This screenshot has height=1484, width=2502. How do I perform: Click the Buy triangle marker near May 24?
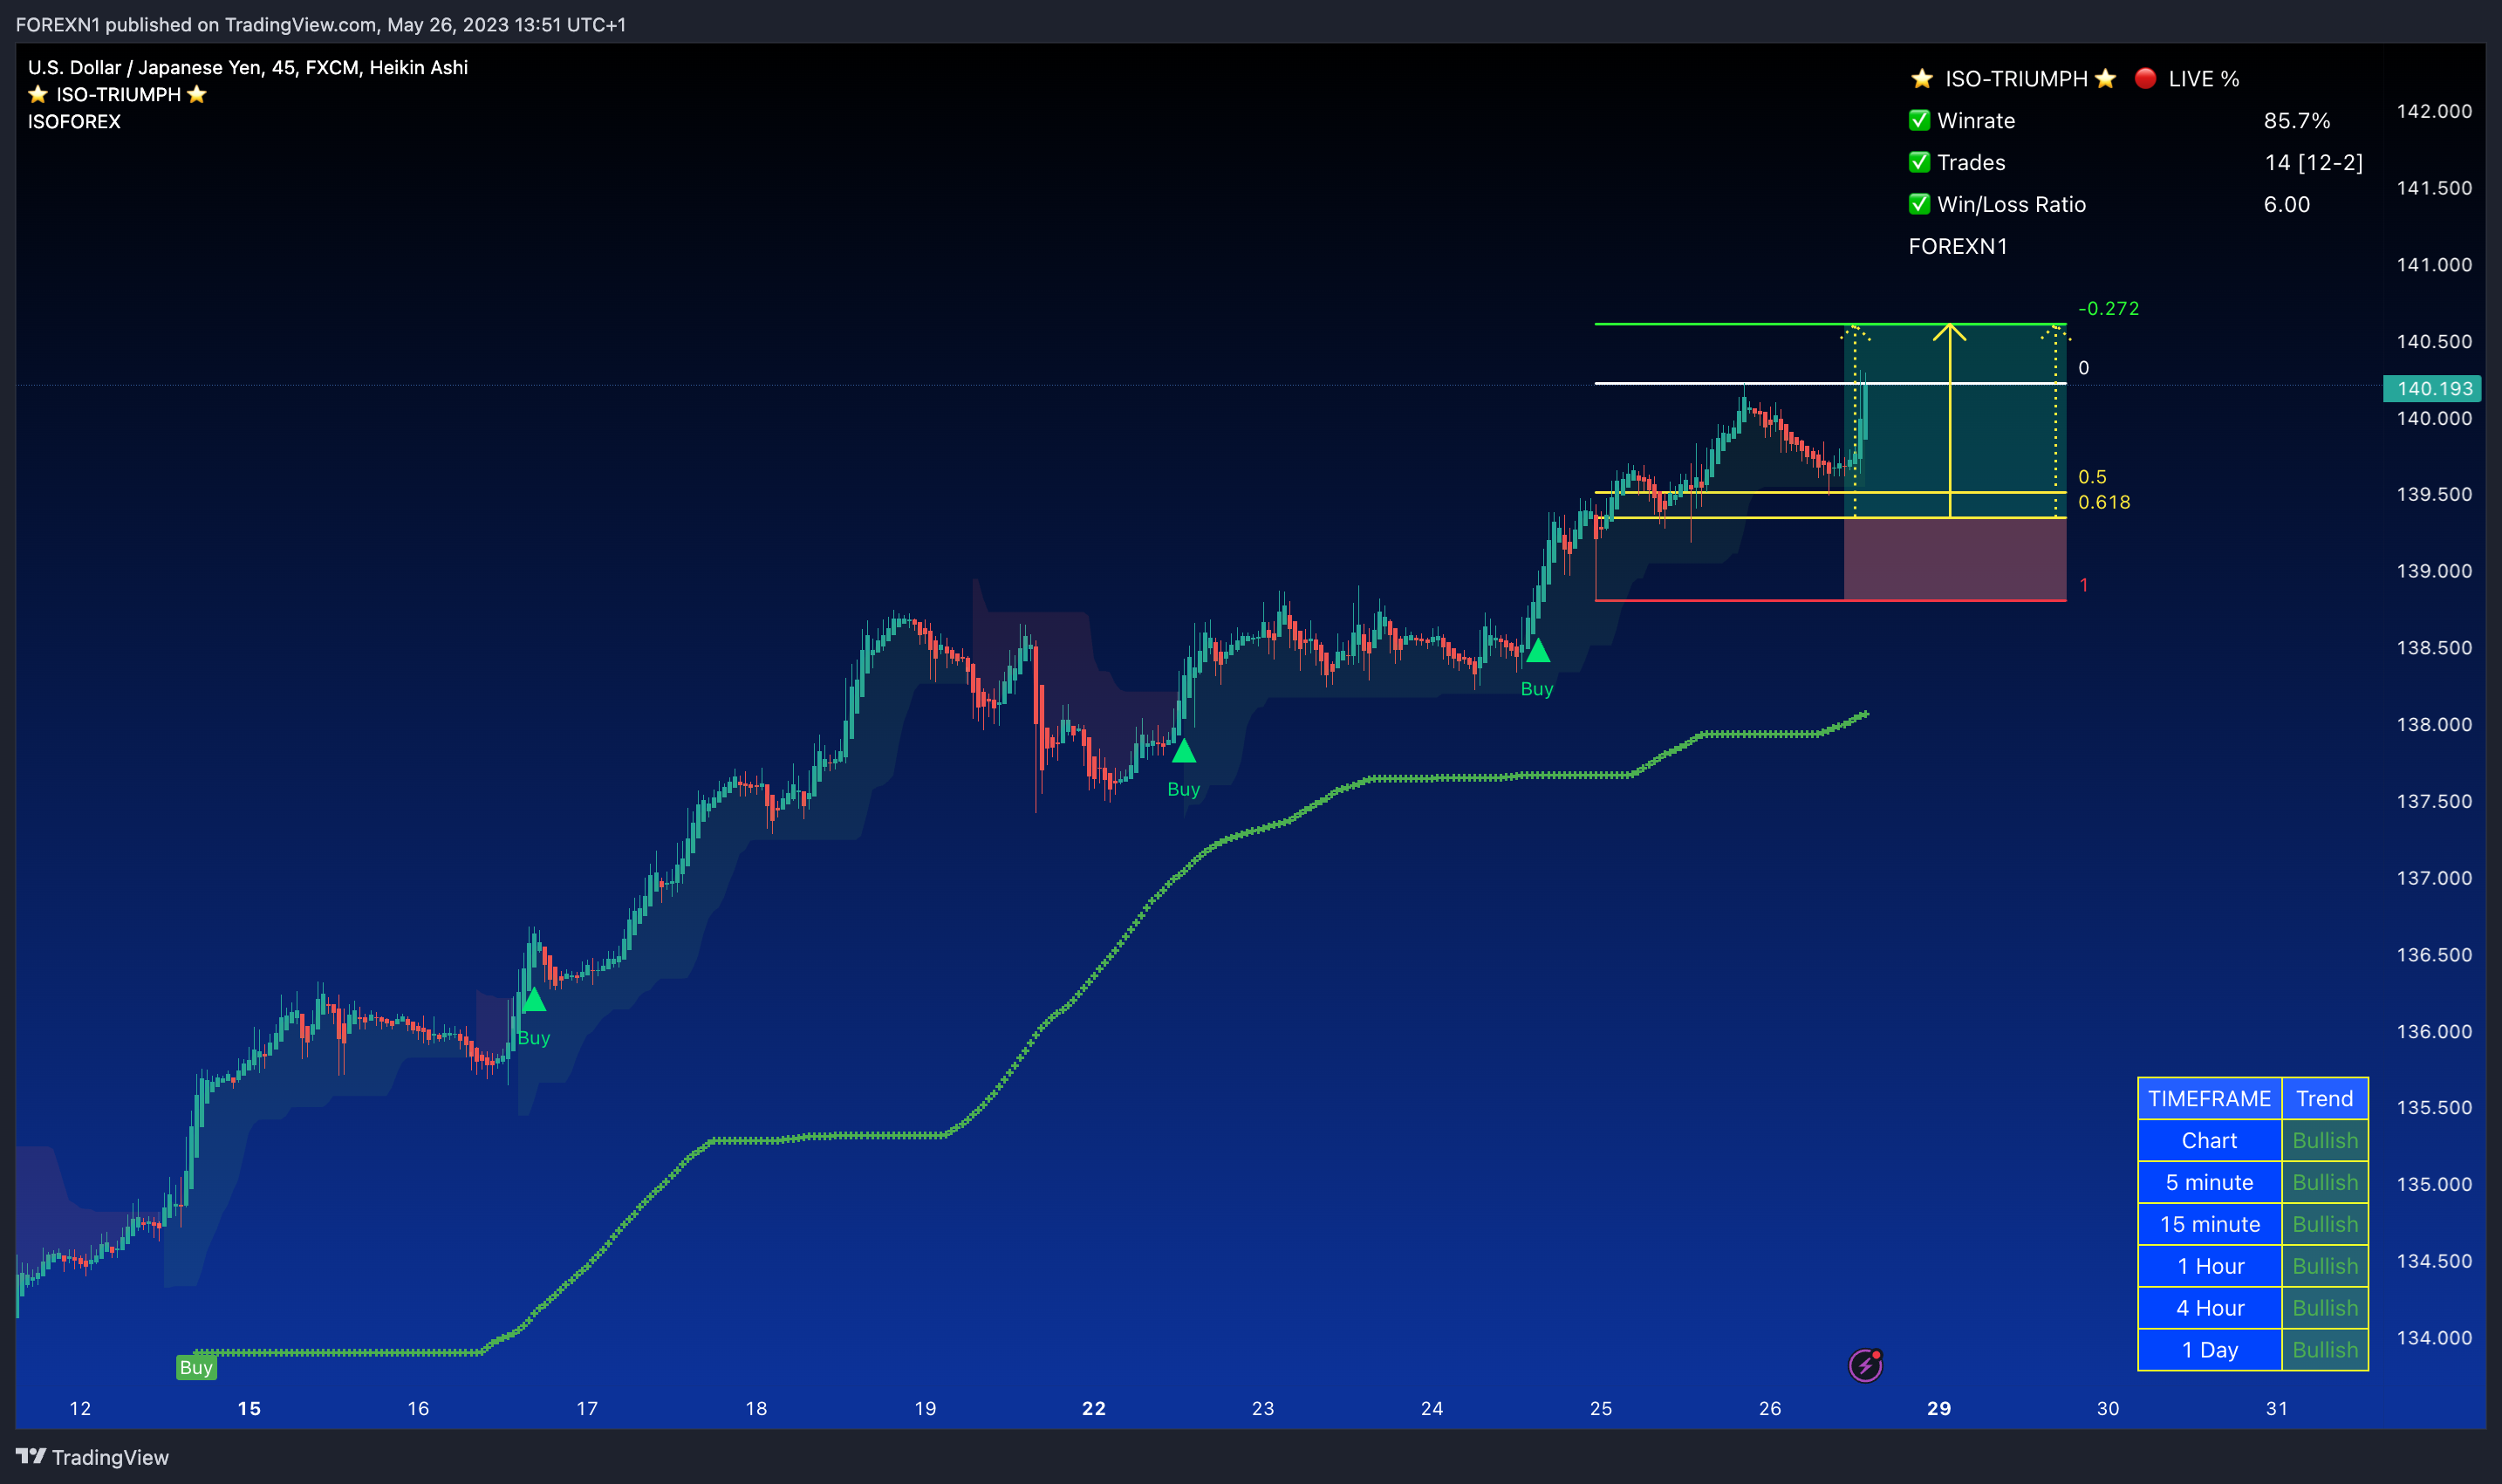1538,651
